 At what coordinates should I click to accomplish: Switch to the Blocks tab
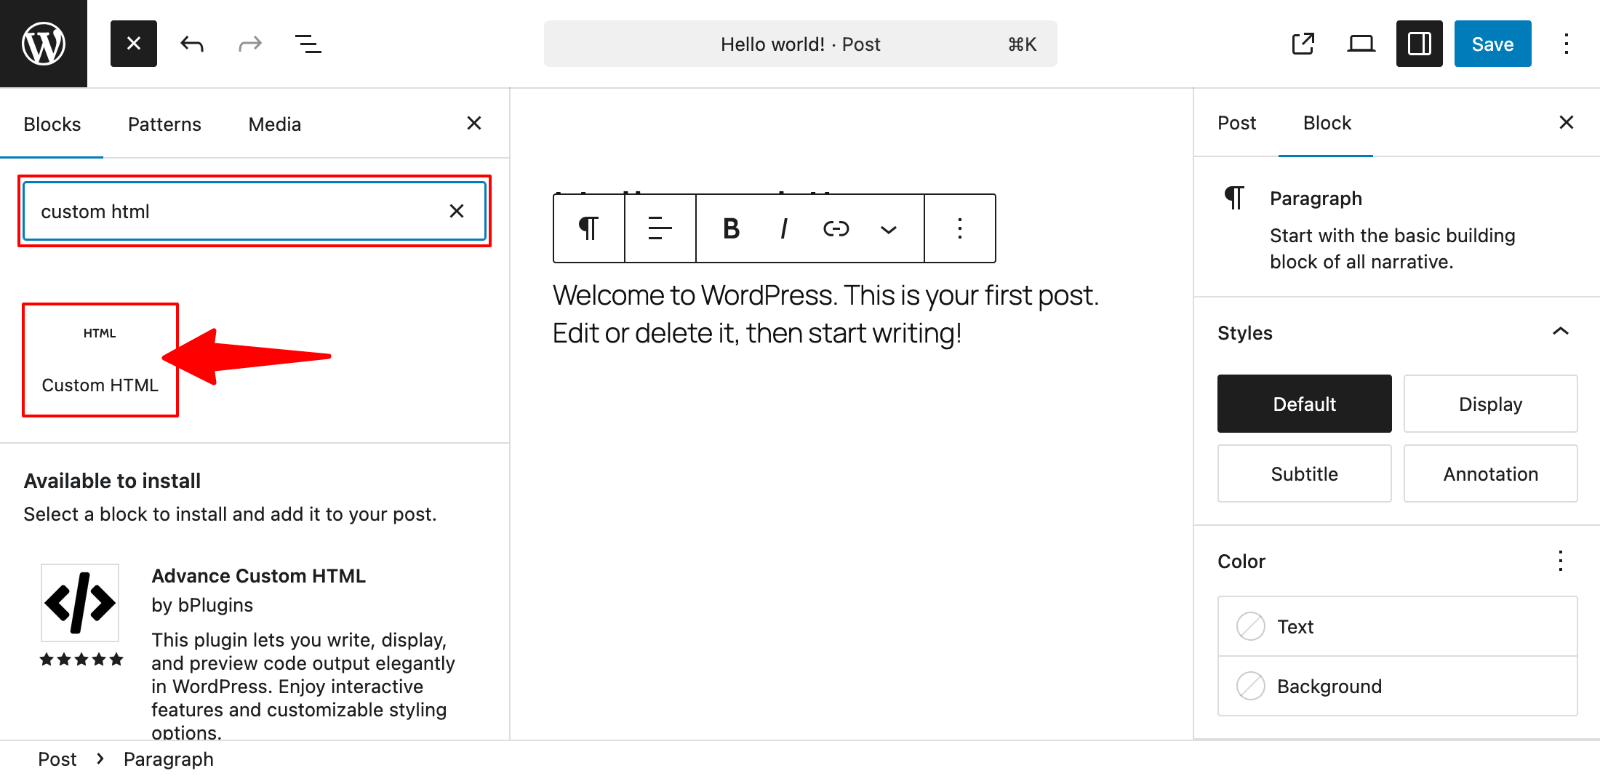(52, 124)
